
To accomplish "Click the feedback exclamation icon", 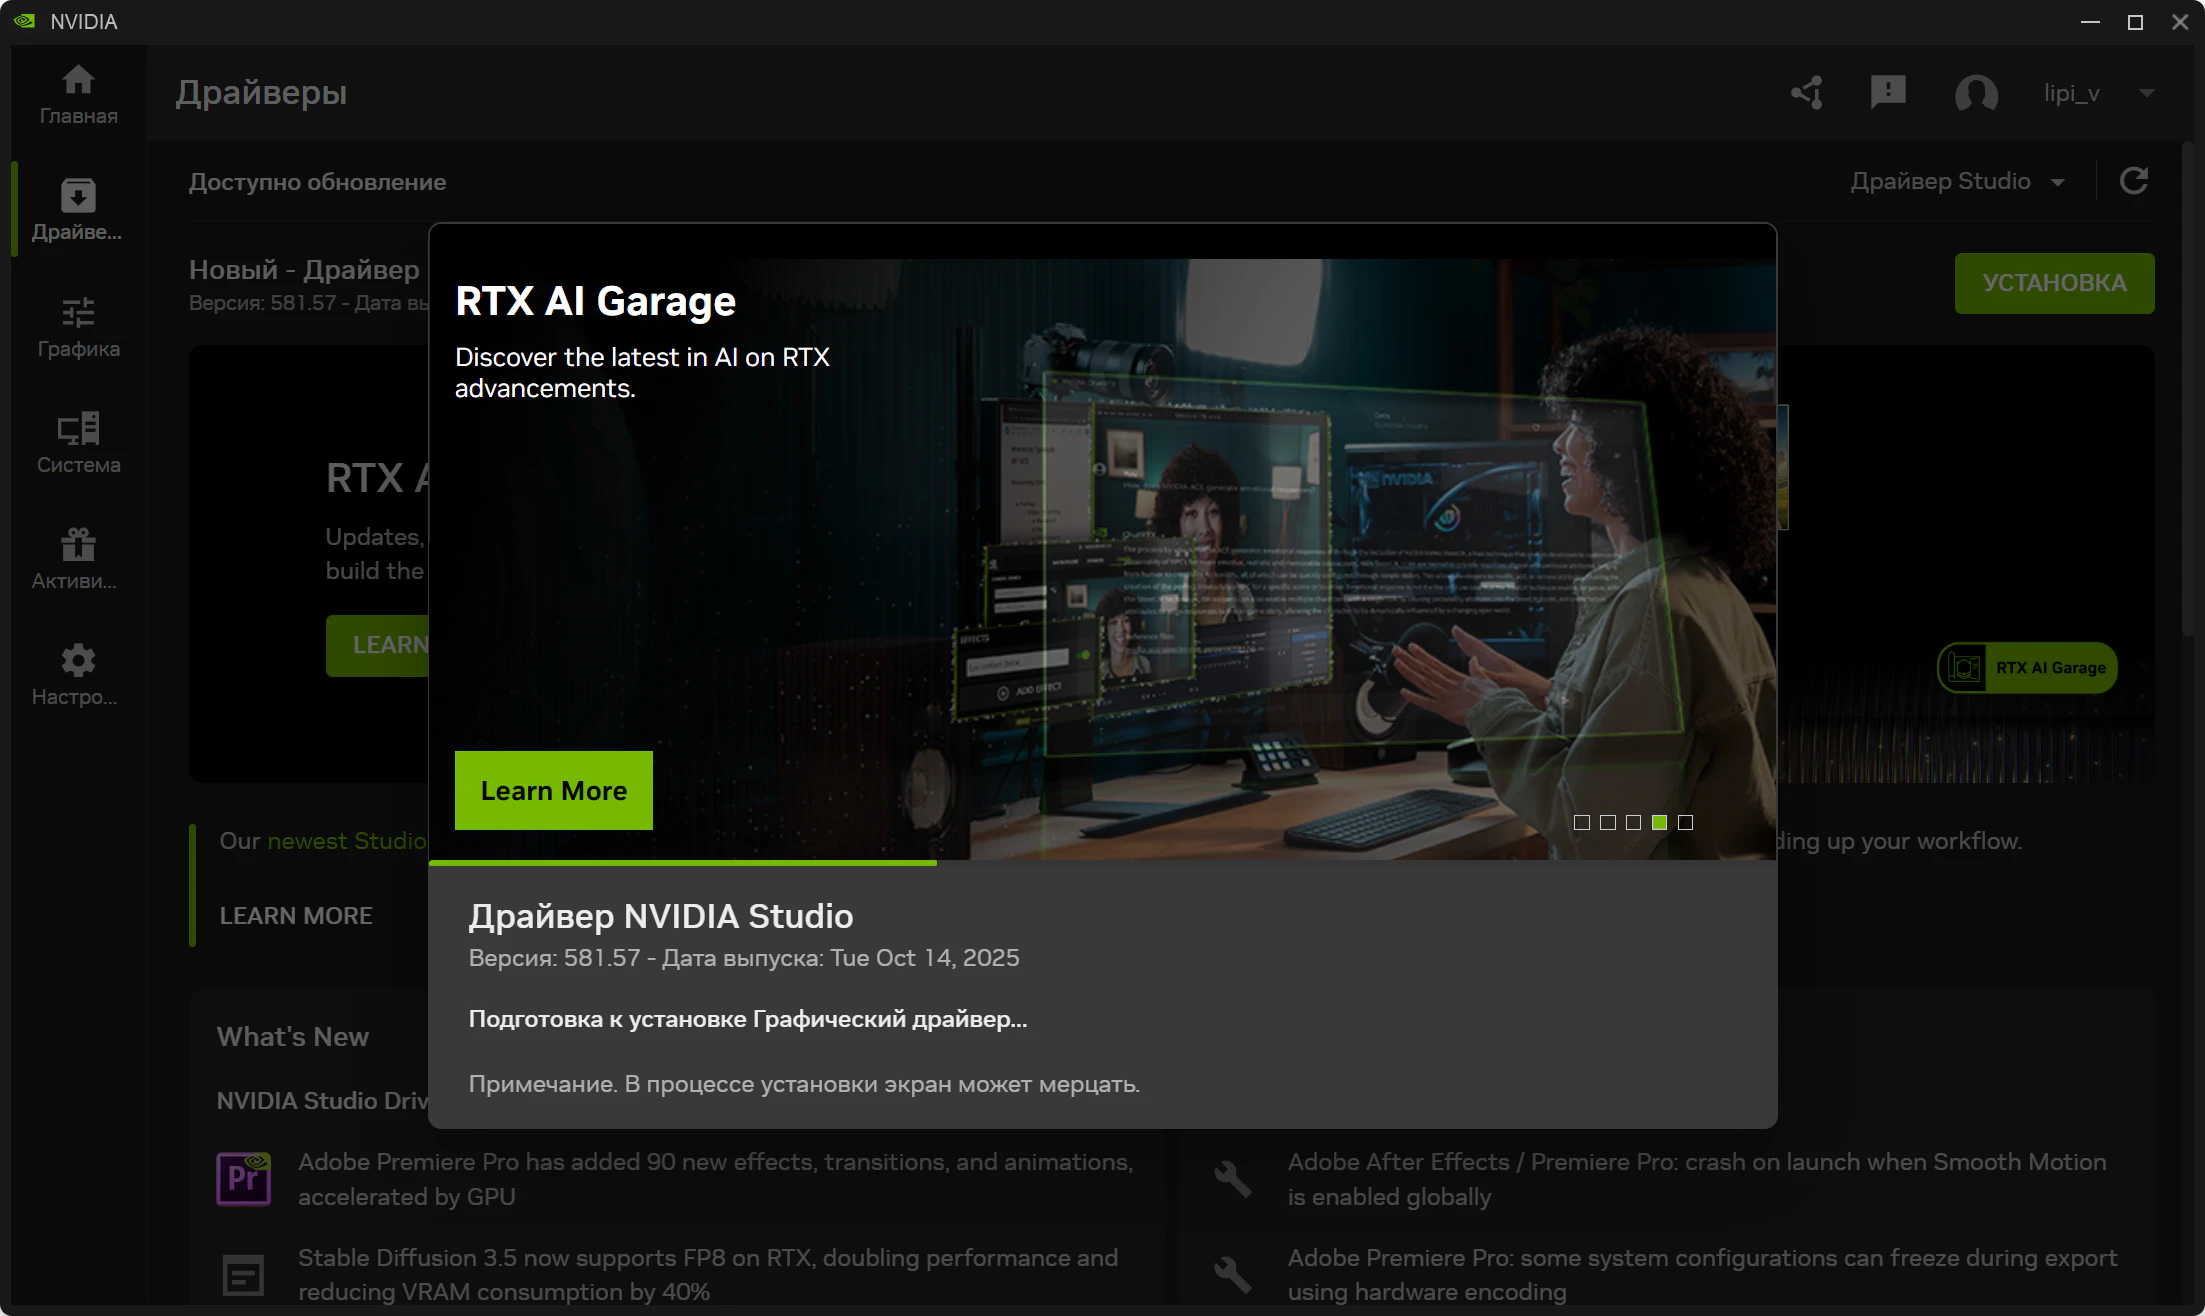I will (x=1888, y=93).
